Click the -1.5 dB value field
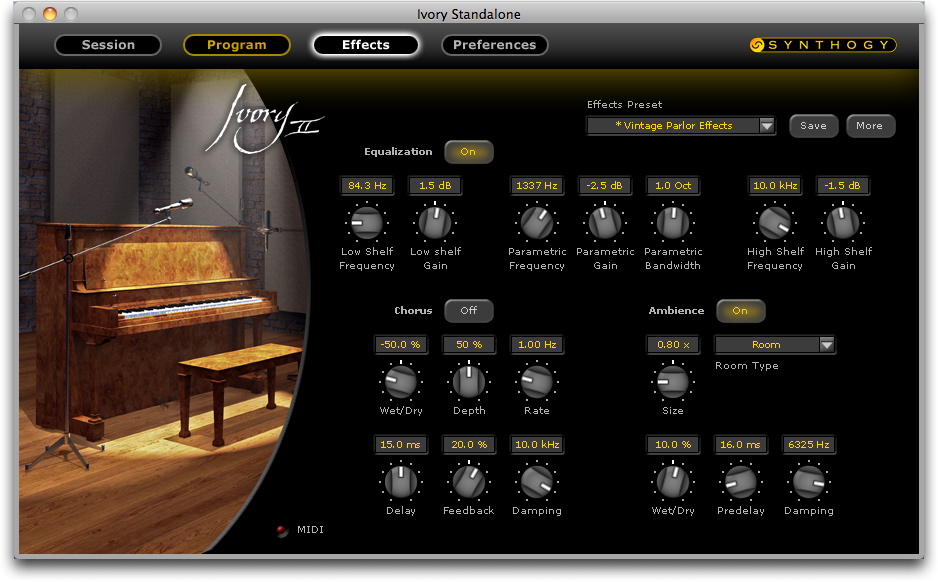This screenshot has width=938, height=582. [x=843, y=185]
